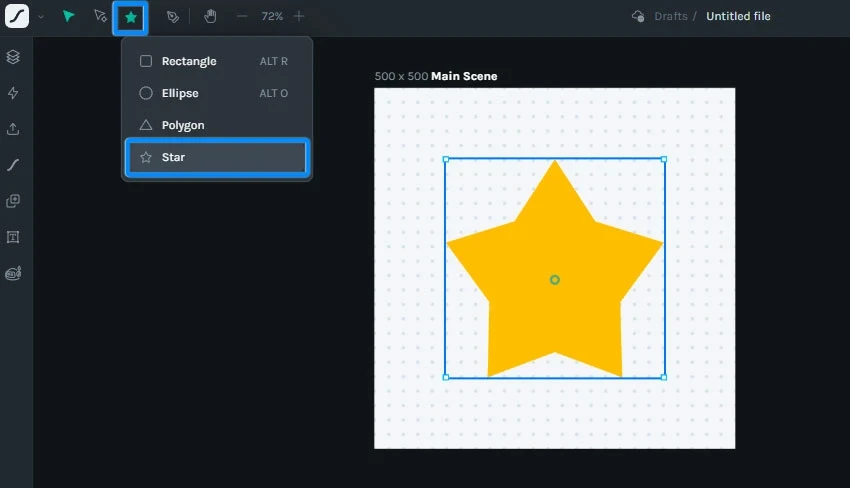Open the star shape tool menu

[x=131, y=17]
